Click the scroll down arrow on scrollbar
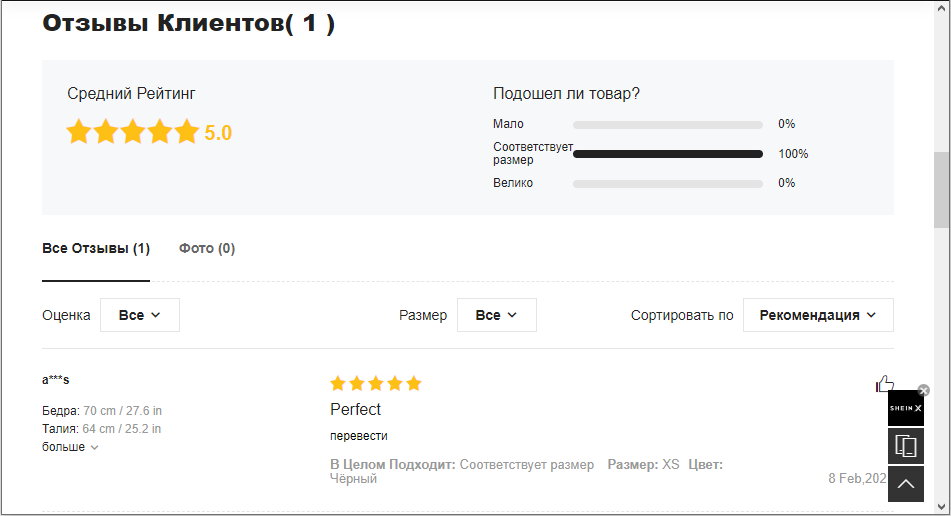The width and height of the screenshot is (951, 516). click(941, 506)
